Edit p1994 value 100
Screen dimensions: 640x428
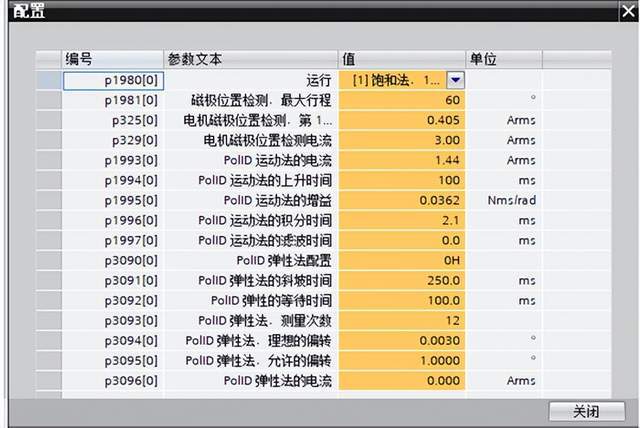pos(402,180)
